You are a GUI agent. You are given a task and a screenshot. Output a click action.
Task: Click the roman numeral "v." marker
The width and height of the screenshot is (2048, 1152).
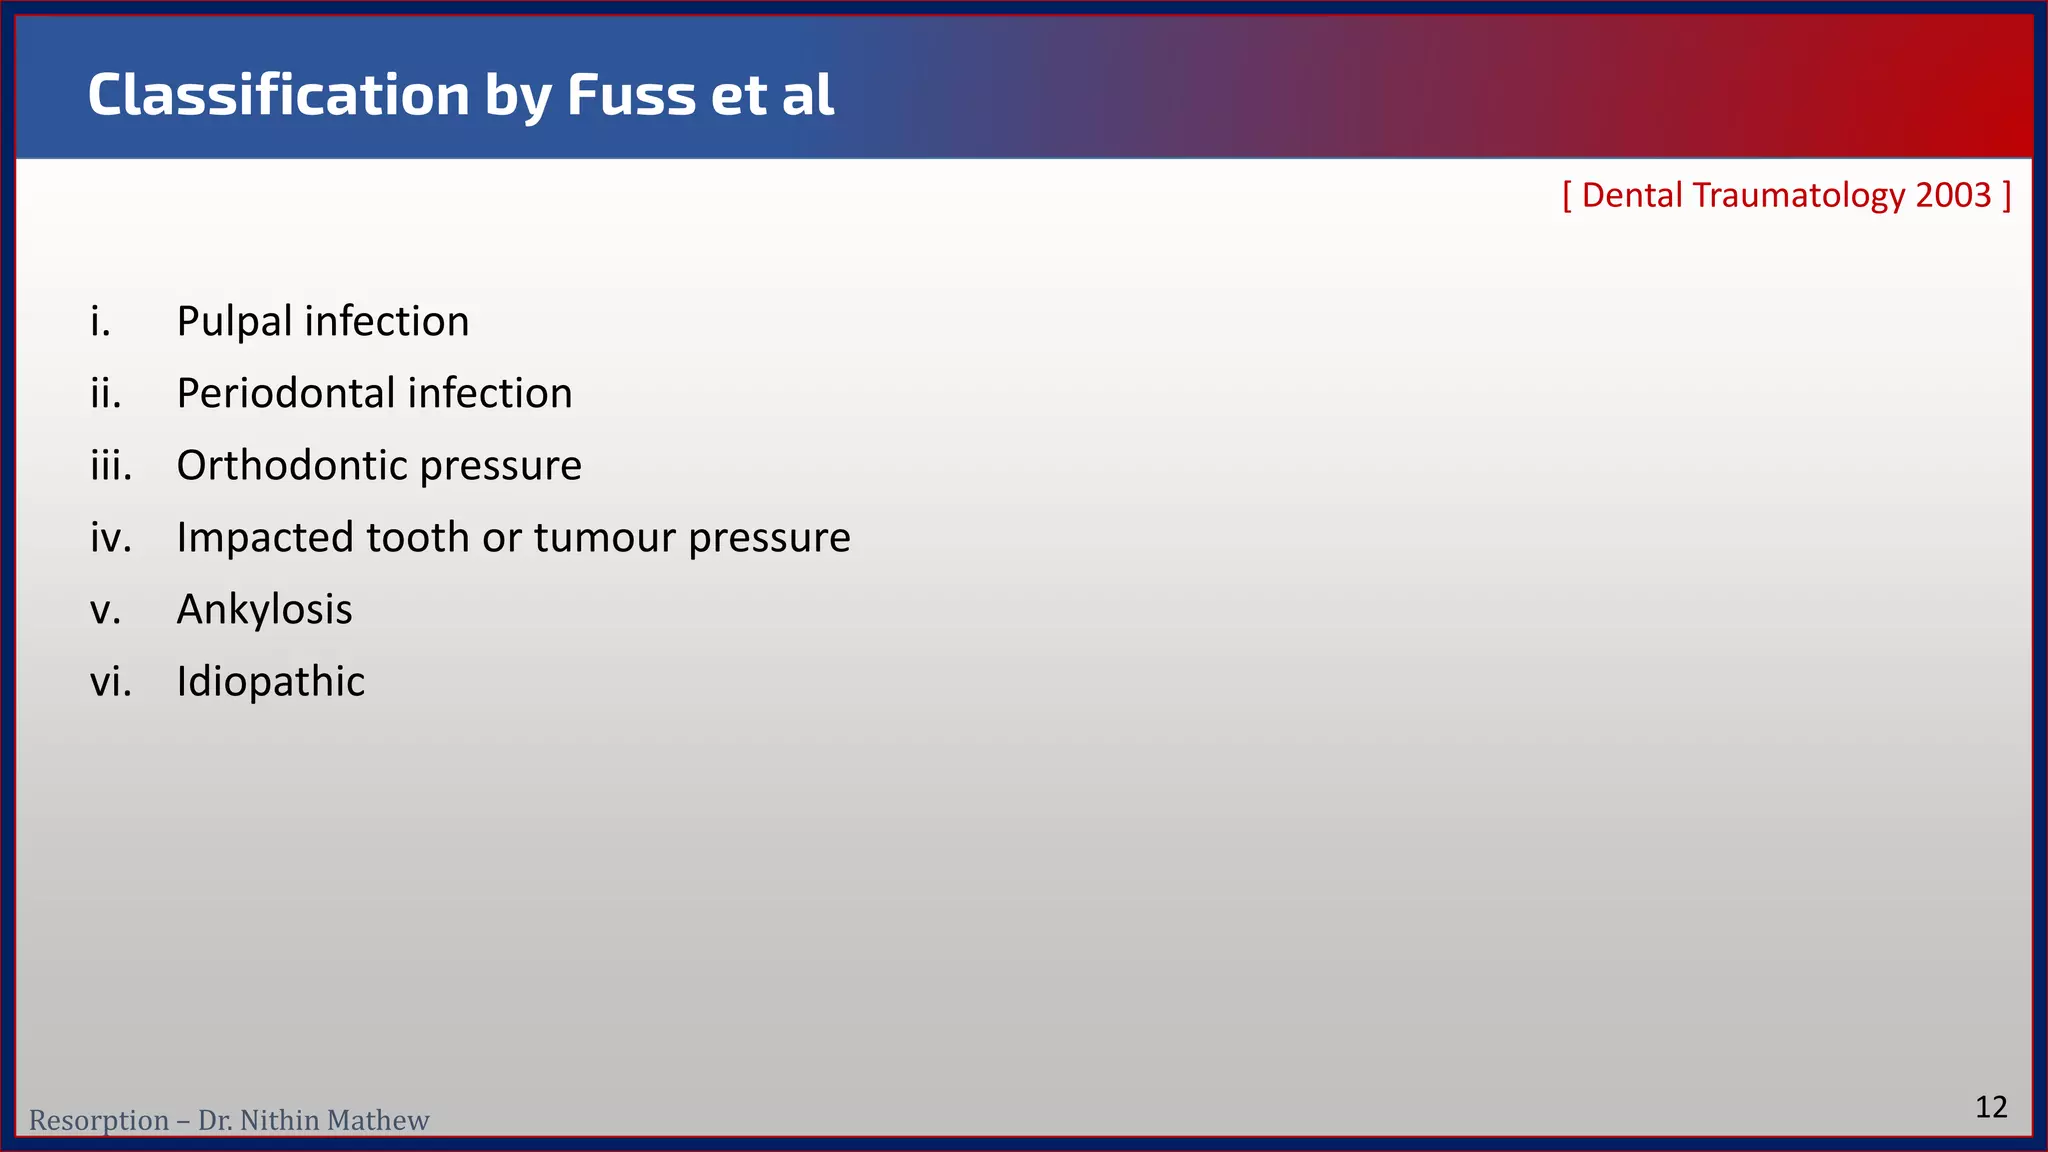pos(105,610)
